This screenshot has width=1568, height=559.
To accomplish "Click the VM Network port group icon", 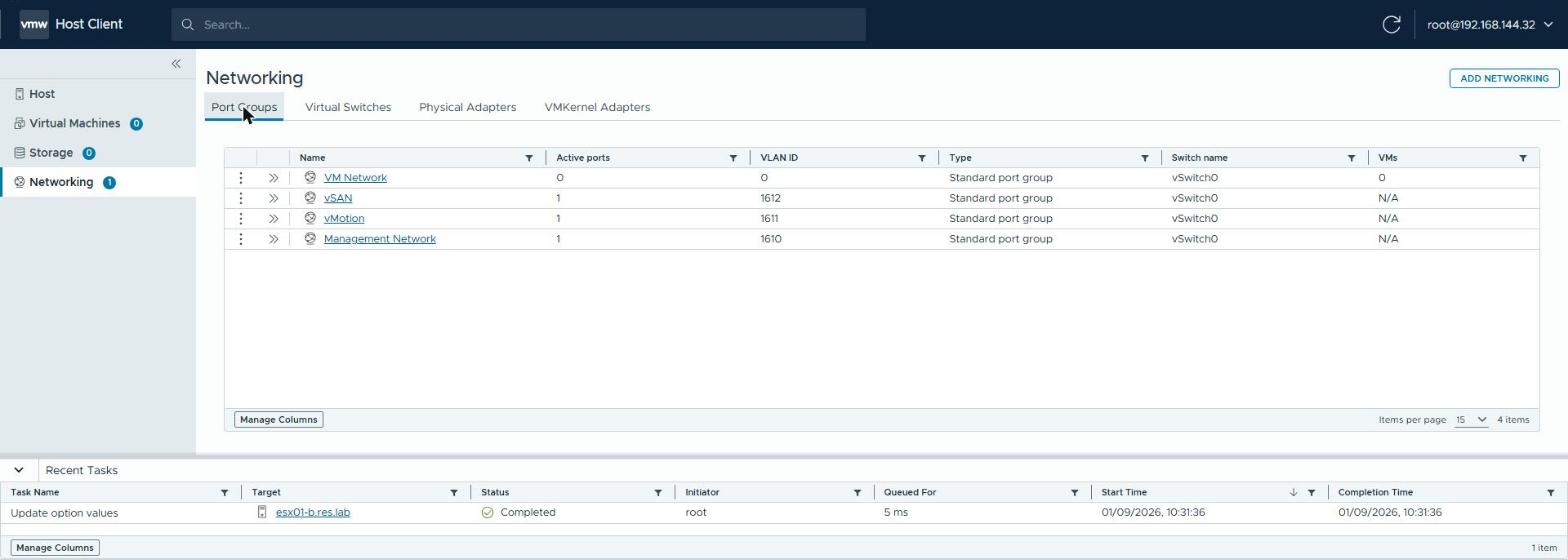I will coord(310,178).
